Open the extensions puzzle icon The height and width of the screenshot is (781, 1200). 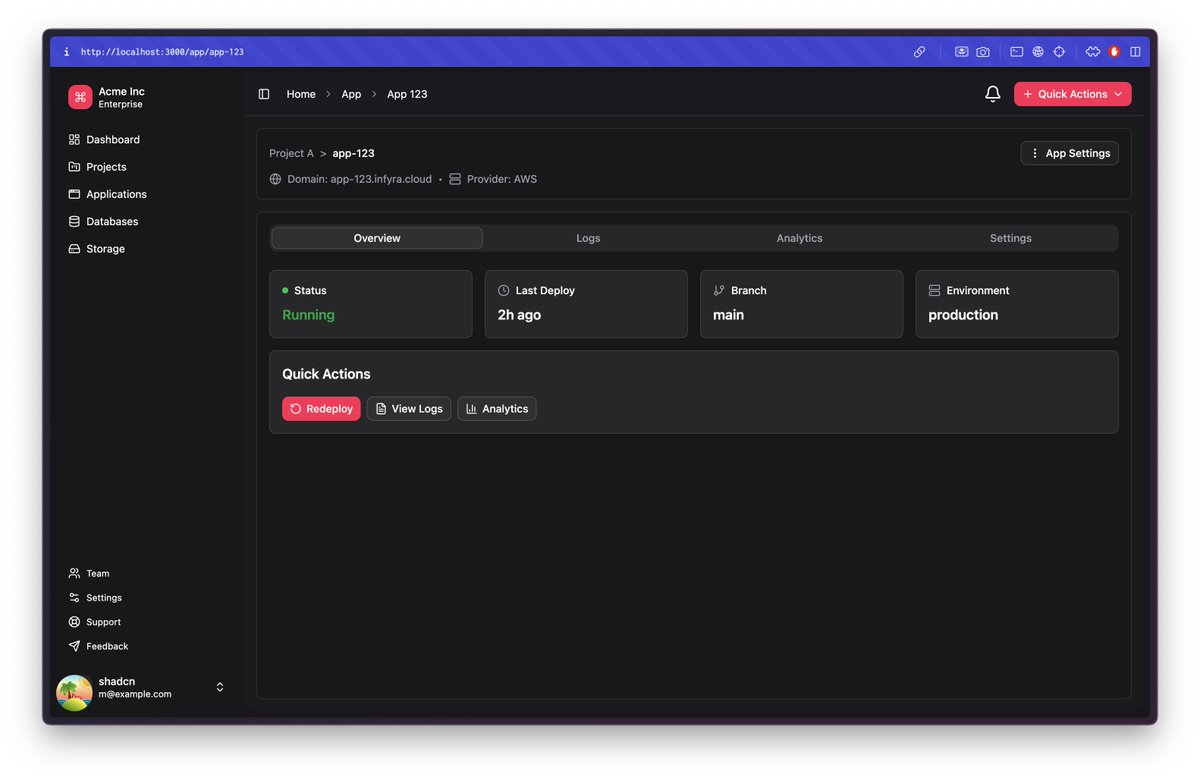click(1093, 52)
